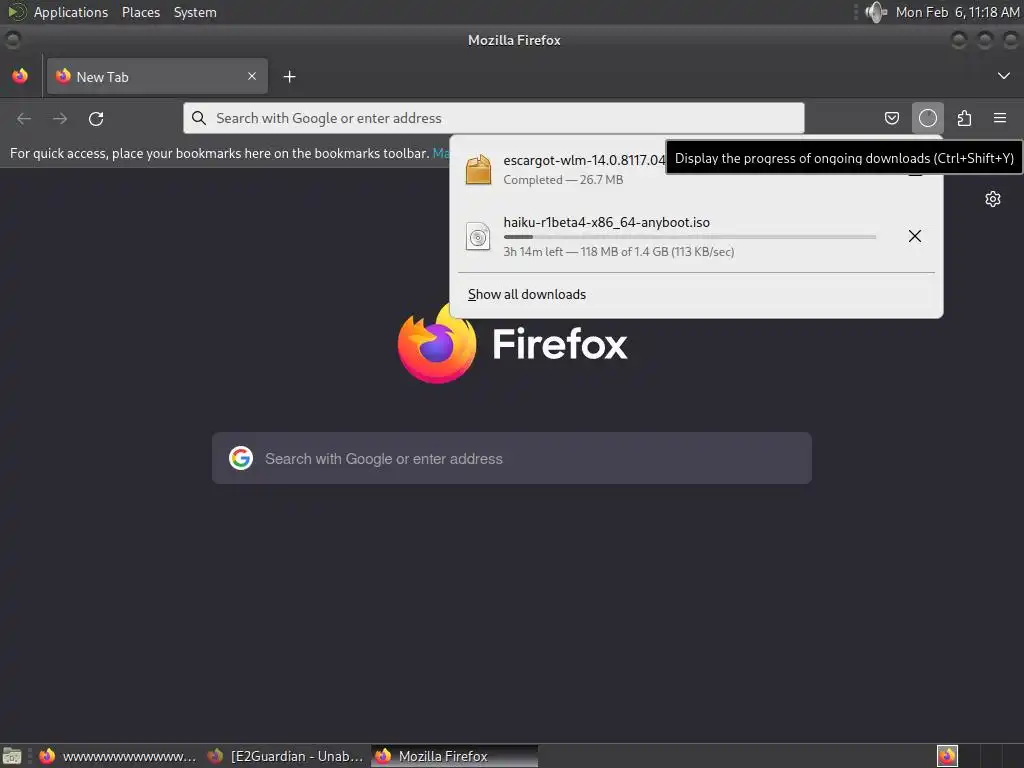The height and width of the screenshot is (768, 1024).
Task: Click the bookmarks toolbar manage link
Action: tap(441, 153)
